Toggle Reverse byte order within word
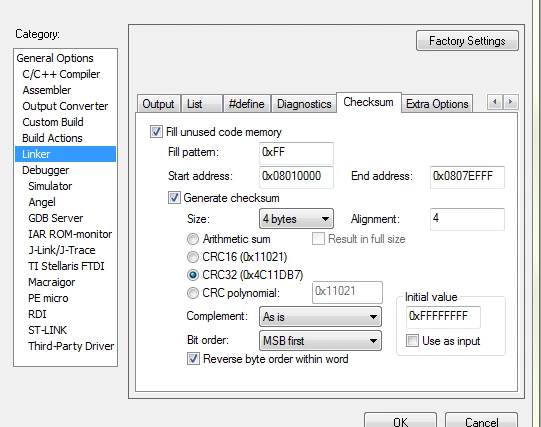This screenshot has height=427, width=541. coord(193,359)
